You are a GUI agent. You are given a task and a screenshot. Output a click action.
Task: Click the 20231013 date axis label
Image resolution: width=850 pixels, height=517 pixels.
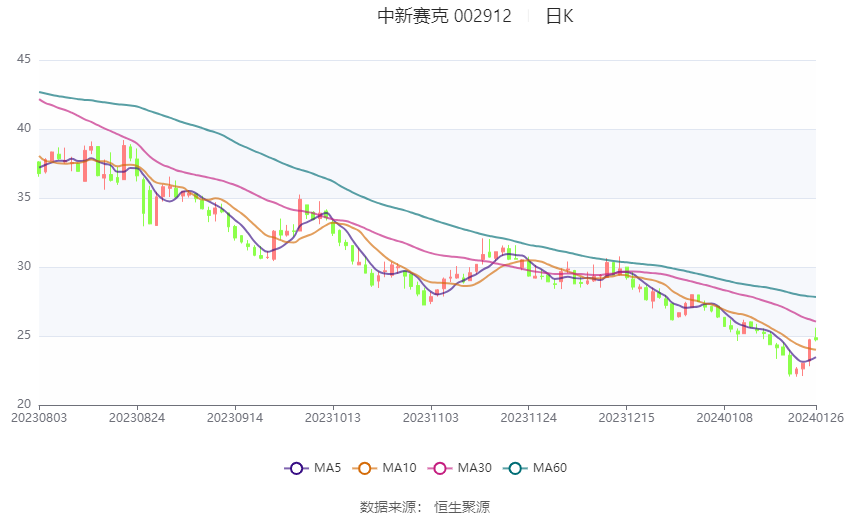pos(333,418)
